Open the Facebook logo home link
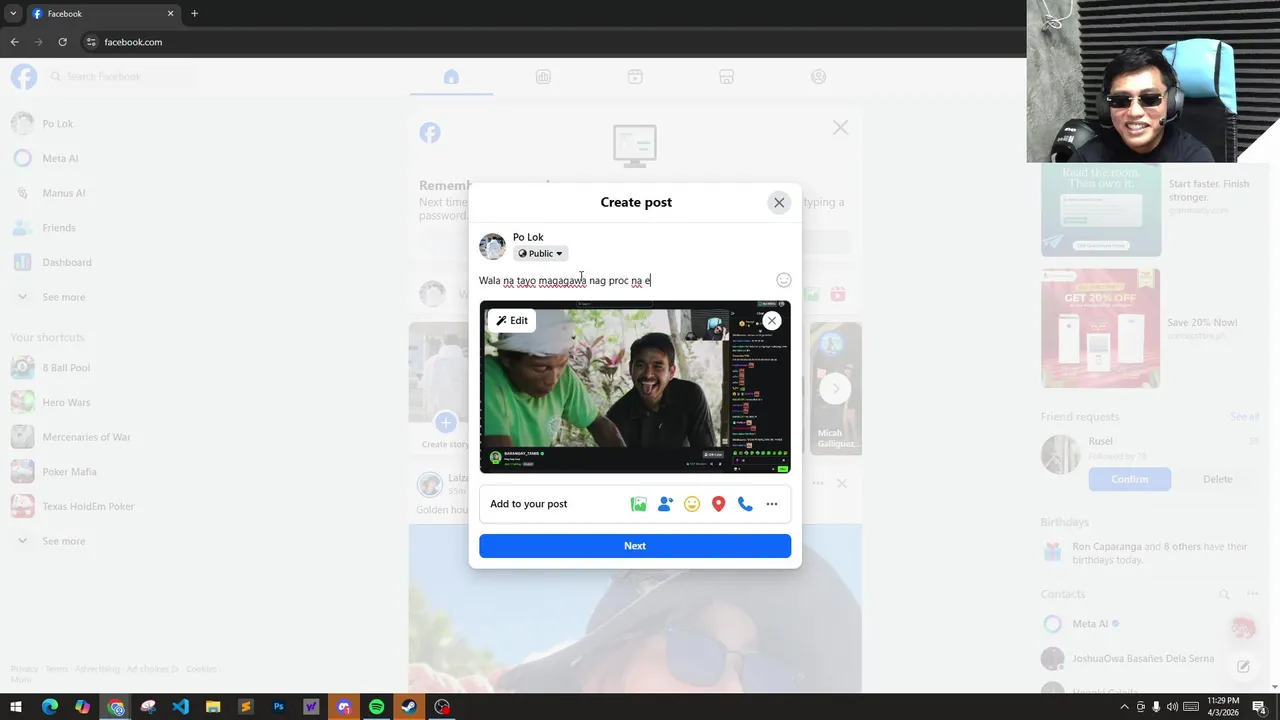The height and width of the screenshot is (720, 1280). 24,76
